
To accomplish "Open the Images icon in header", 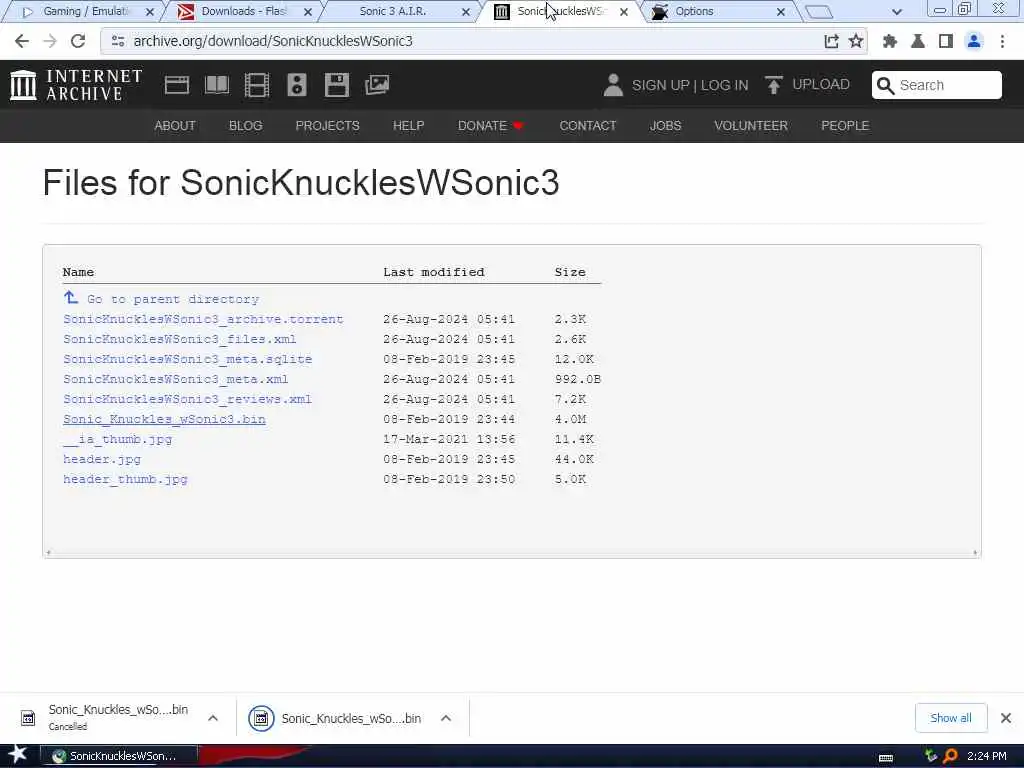I will pos(377,85).
